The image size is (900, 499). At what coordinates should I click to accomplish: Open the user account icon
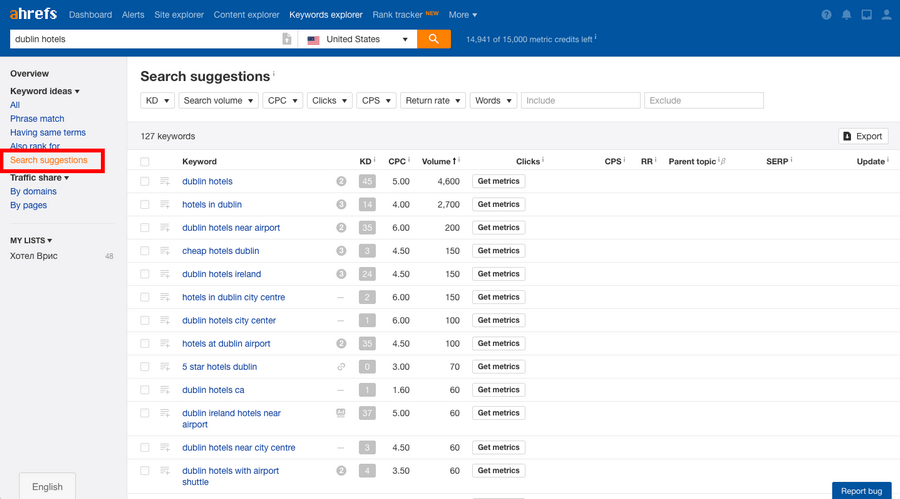point(886,15)
